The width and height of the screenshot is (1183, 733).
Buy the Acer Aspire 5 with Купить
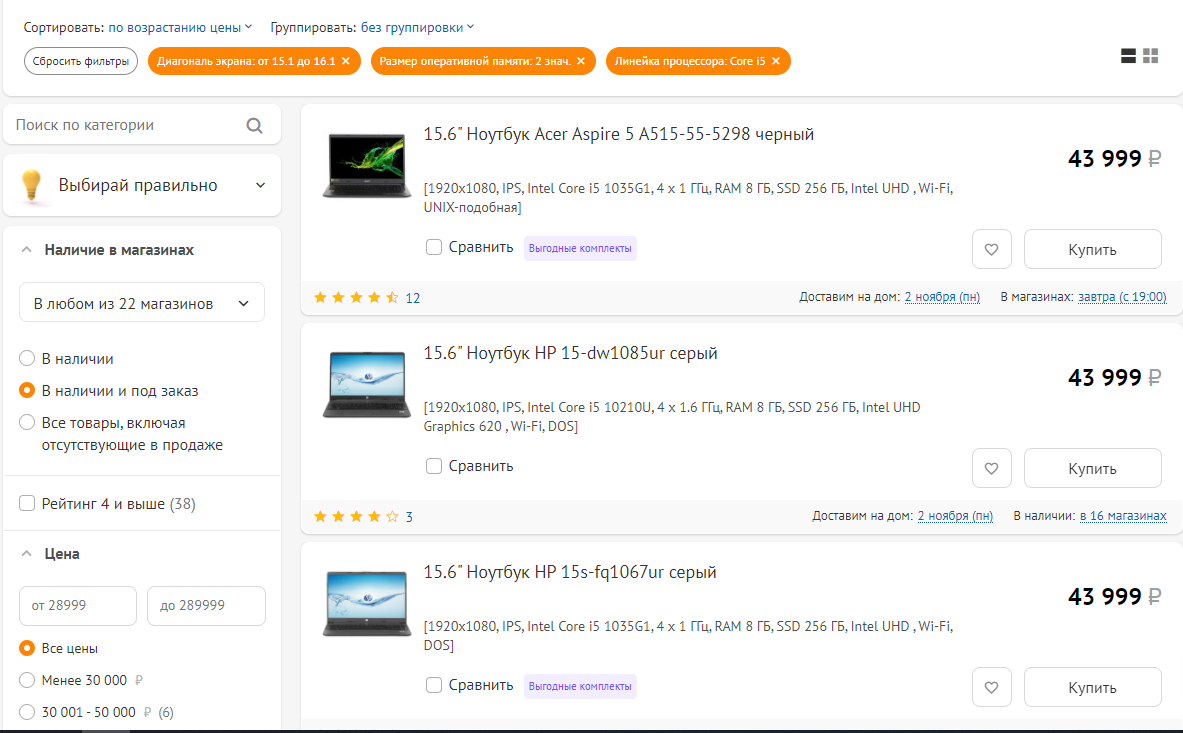(x=1092, y=249)
